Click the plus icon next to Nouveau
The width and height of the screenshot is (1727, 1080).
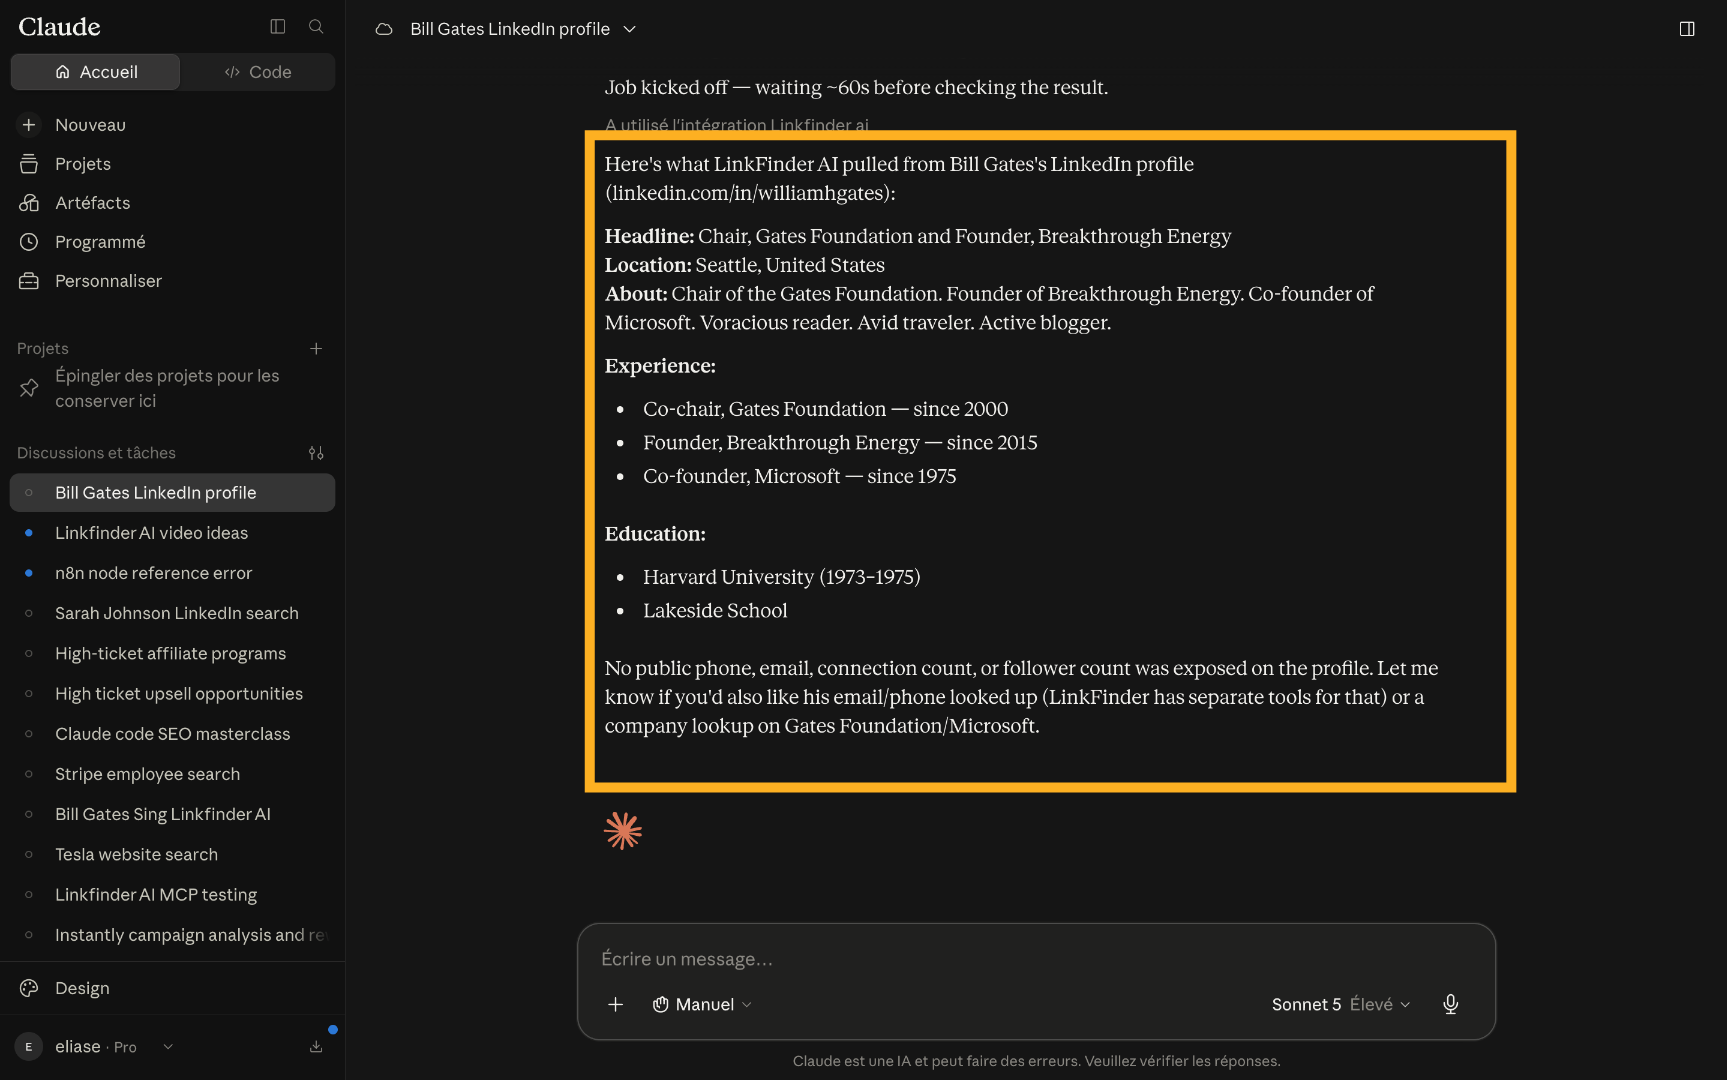point(29,125)
